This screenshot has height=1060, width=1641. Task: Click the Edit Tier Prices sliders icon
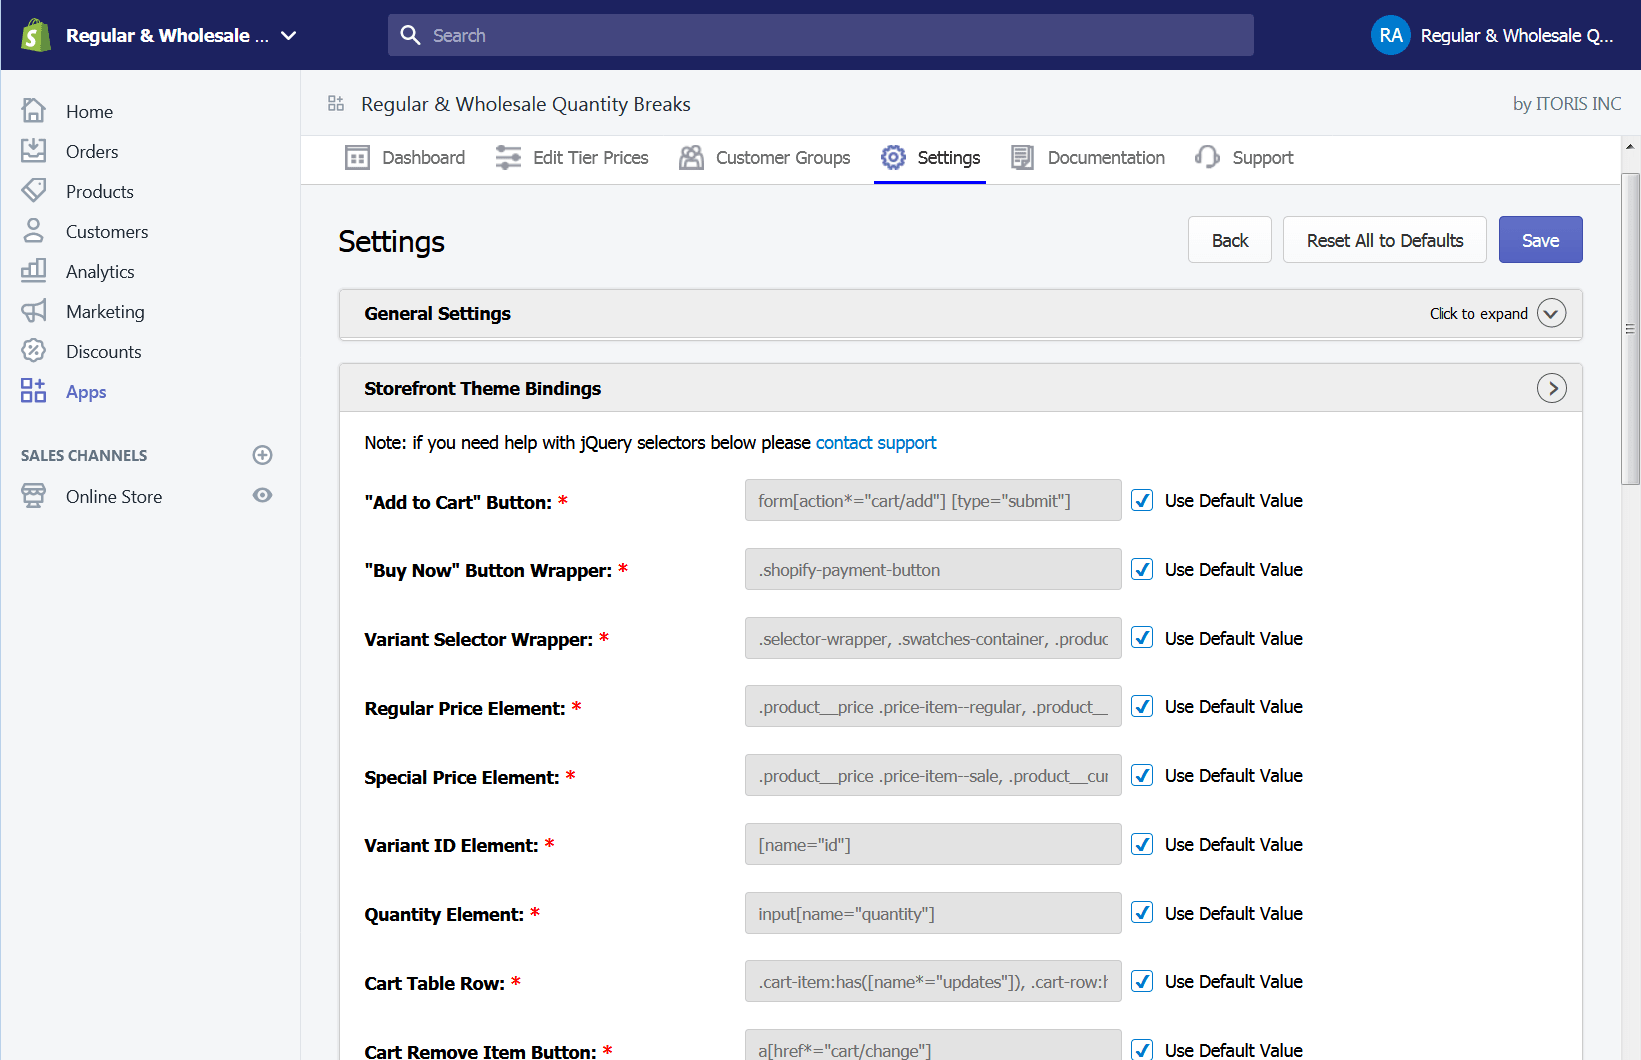click(x=508, y=157)
